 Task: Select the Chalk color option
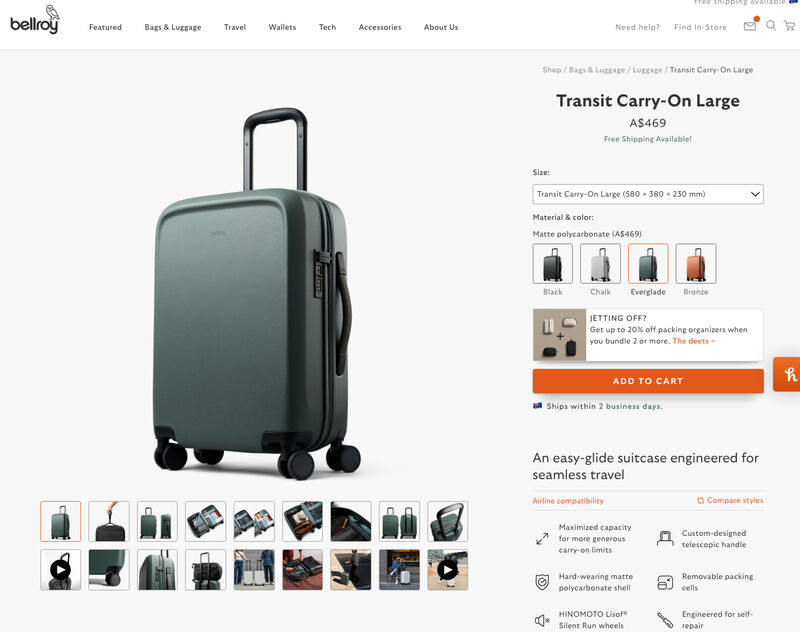pyautogui.click(x=601, y=263)
